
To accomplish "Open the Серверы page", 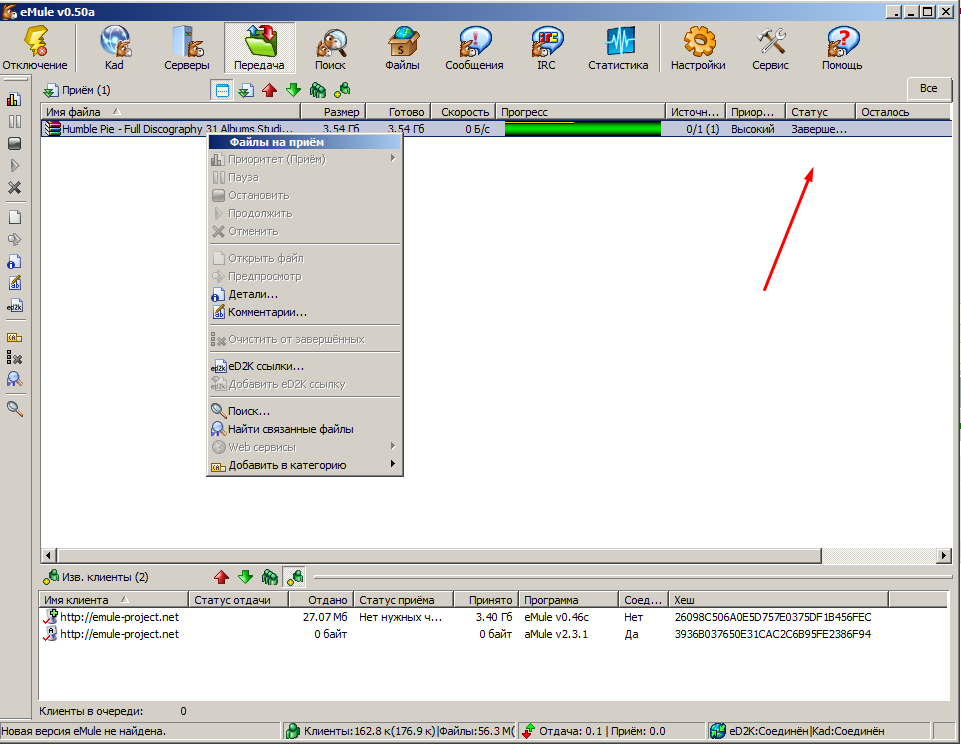I will click(187, 48).
